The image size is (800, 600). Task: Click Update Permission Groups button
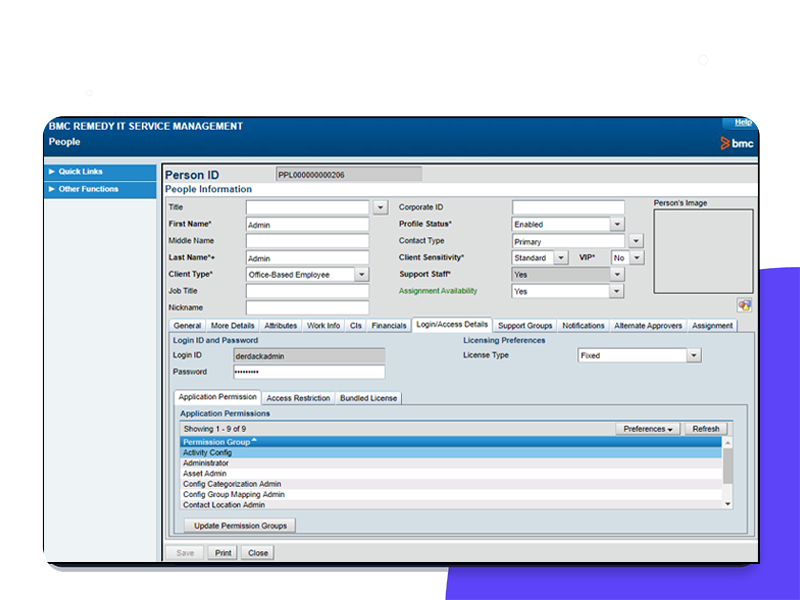click(x=240, y=526)
